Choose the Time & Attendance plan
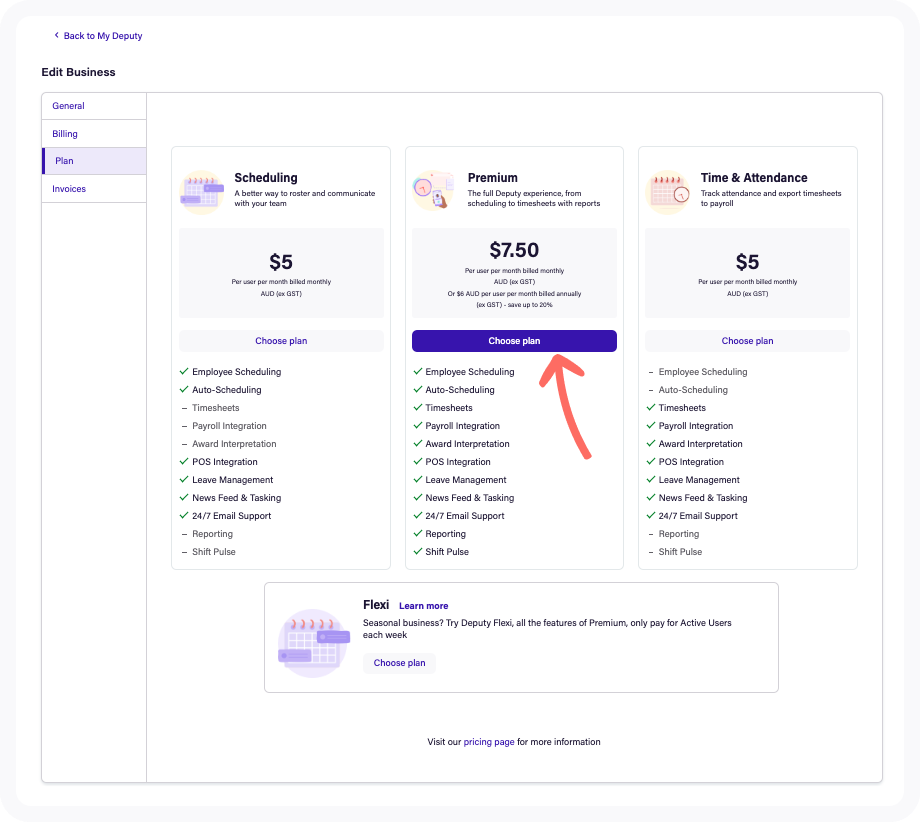The height and width of the screenshot is (822, 920). [x=747, y=341]
